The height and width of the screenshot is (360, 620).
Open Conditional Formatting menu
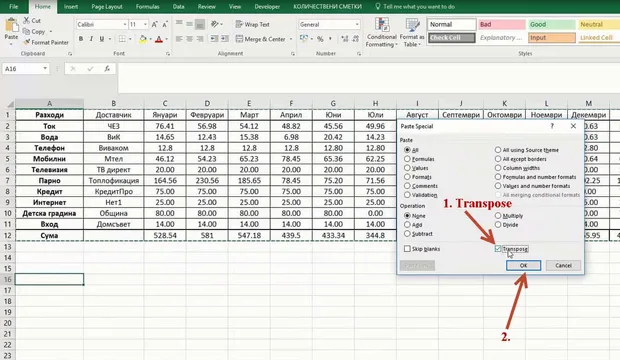coord(381,32)
